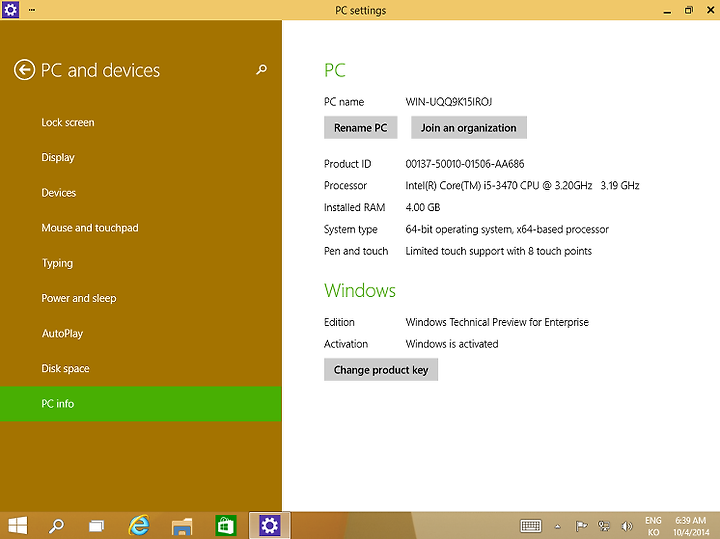Open the Windows Start button
Image resolution: width=720 pixels, height=539 pixels.
pyautogui.click(x=18, y=525)
